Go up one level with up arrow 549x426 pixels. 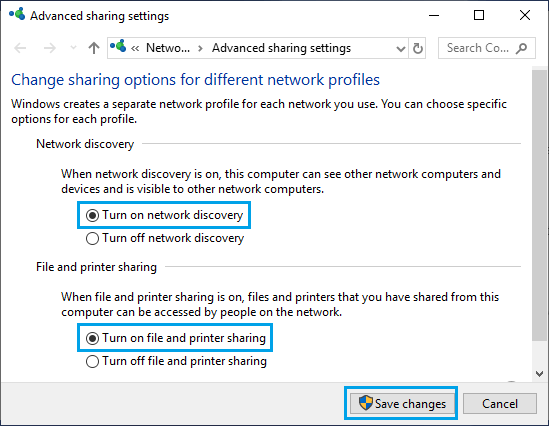click(x=93, y=48)
